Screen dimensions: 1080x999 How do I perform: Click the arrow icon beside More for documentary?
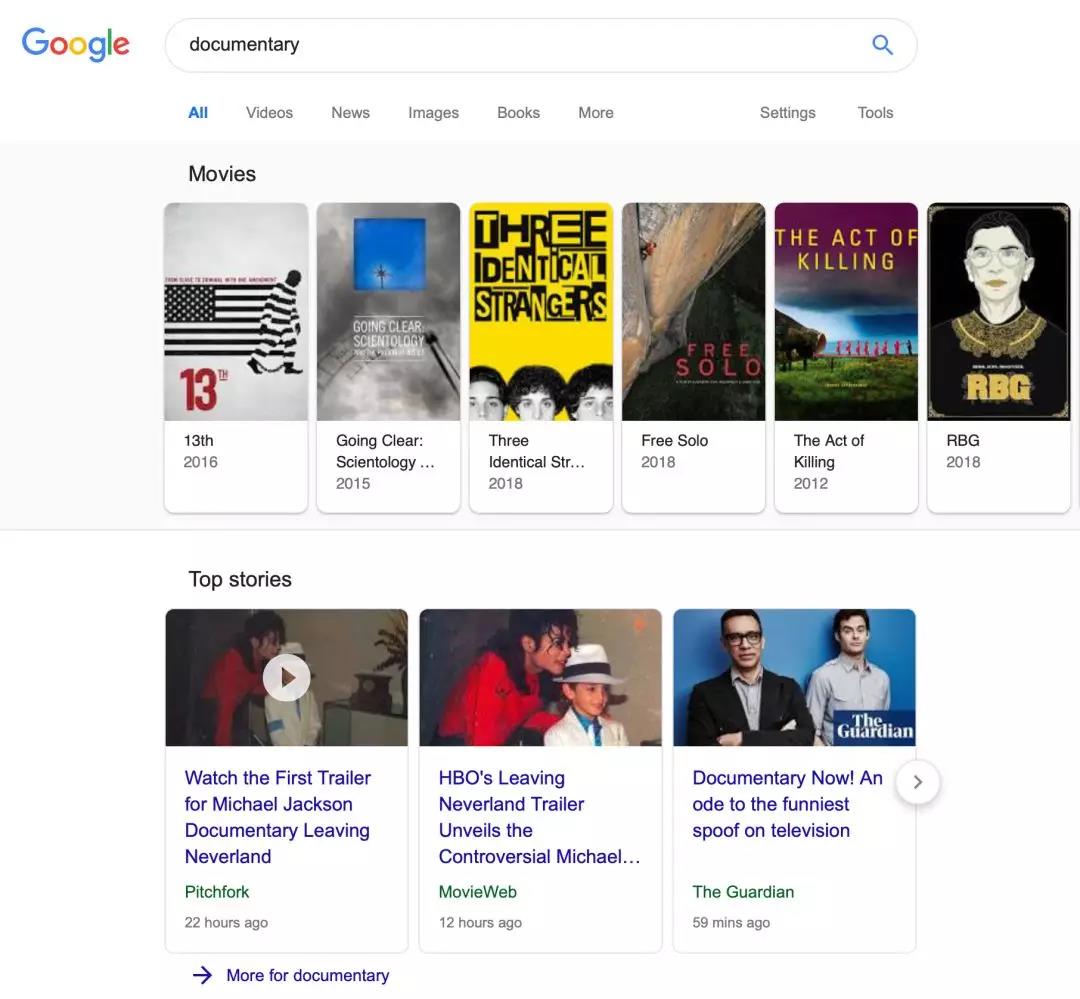click(202, 975)
